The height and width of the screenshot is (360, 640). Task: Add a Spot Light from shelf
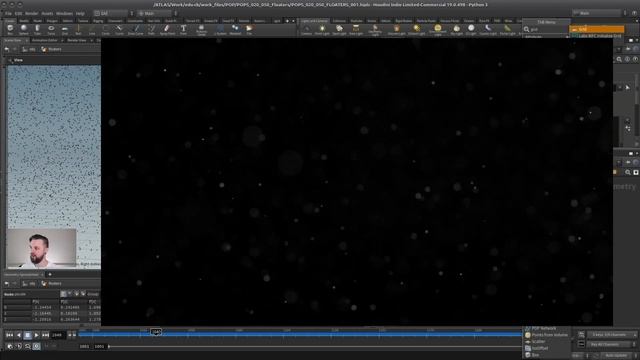tap(339, 29)
